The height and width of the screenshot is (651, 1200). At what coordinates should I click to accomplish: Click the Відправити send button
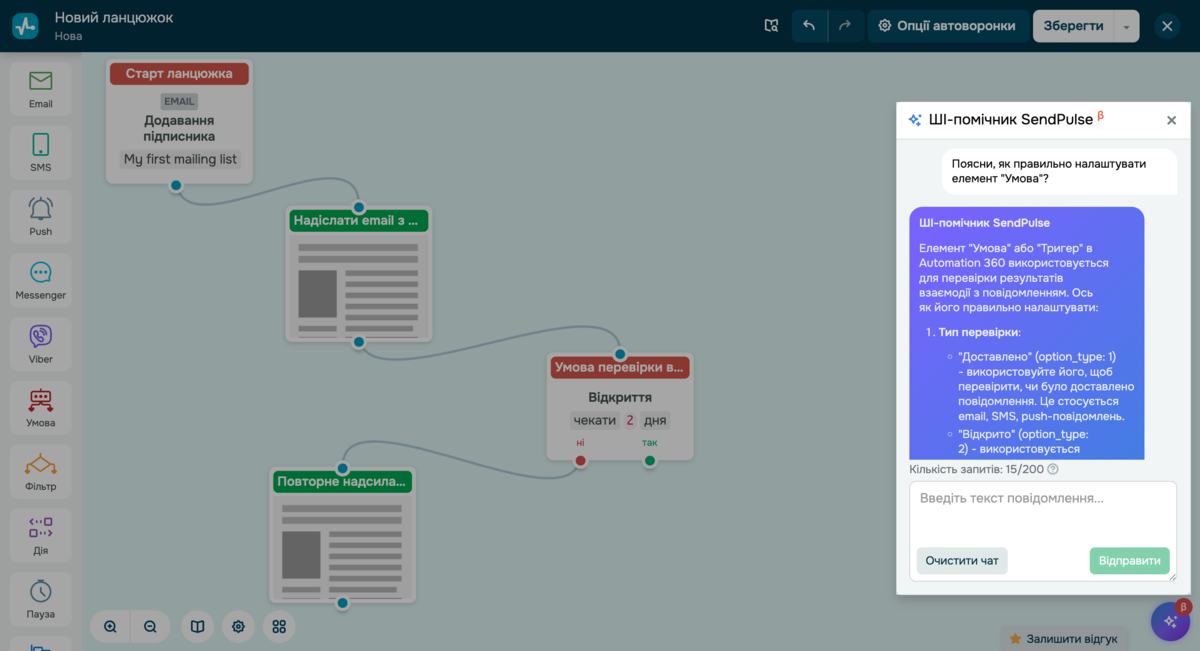point(1130,560)
